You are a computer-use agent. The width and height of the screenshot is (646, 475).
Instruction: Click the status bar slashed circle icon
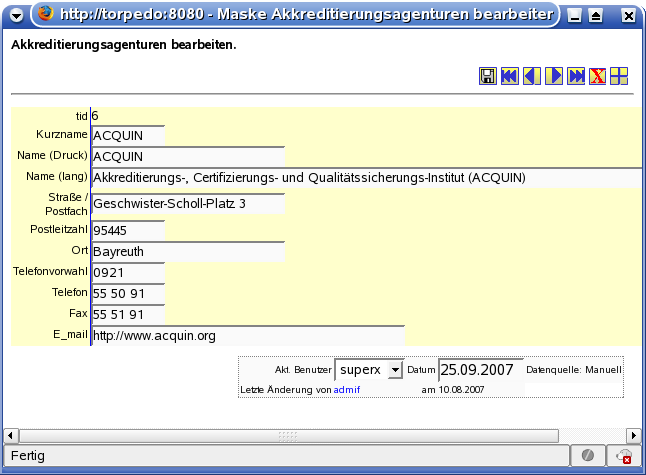(587, 455)
